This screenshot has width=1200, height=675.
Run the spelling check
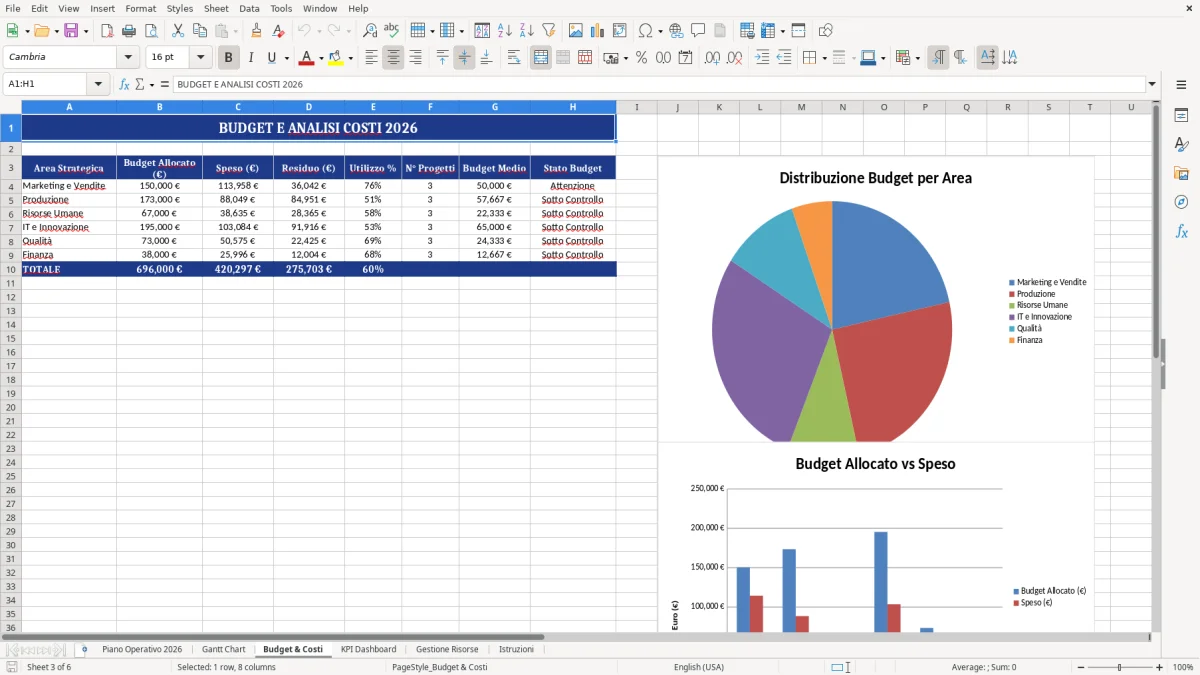392,31
